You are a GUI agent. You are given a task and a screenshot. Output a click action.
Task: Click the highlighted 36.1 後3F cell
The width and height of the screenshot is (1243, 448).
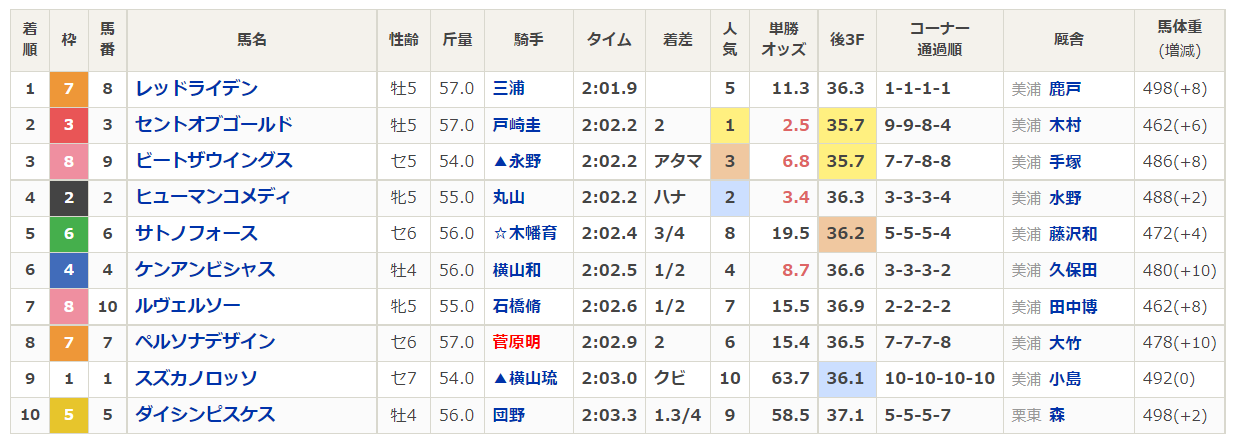[846, 378]
